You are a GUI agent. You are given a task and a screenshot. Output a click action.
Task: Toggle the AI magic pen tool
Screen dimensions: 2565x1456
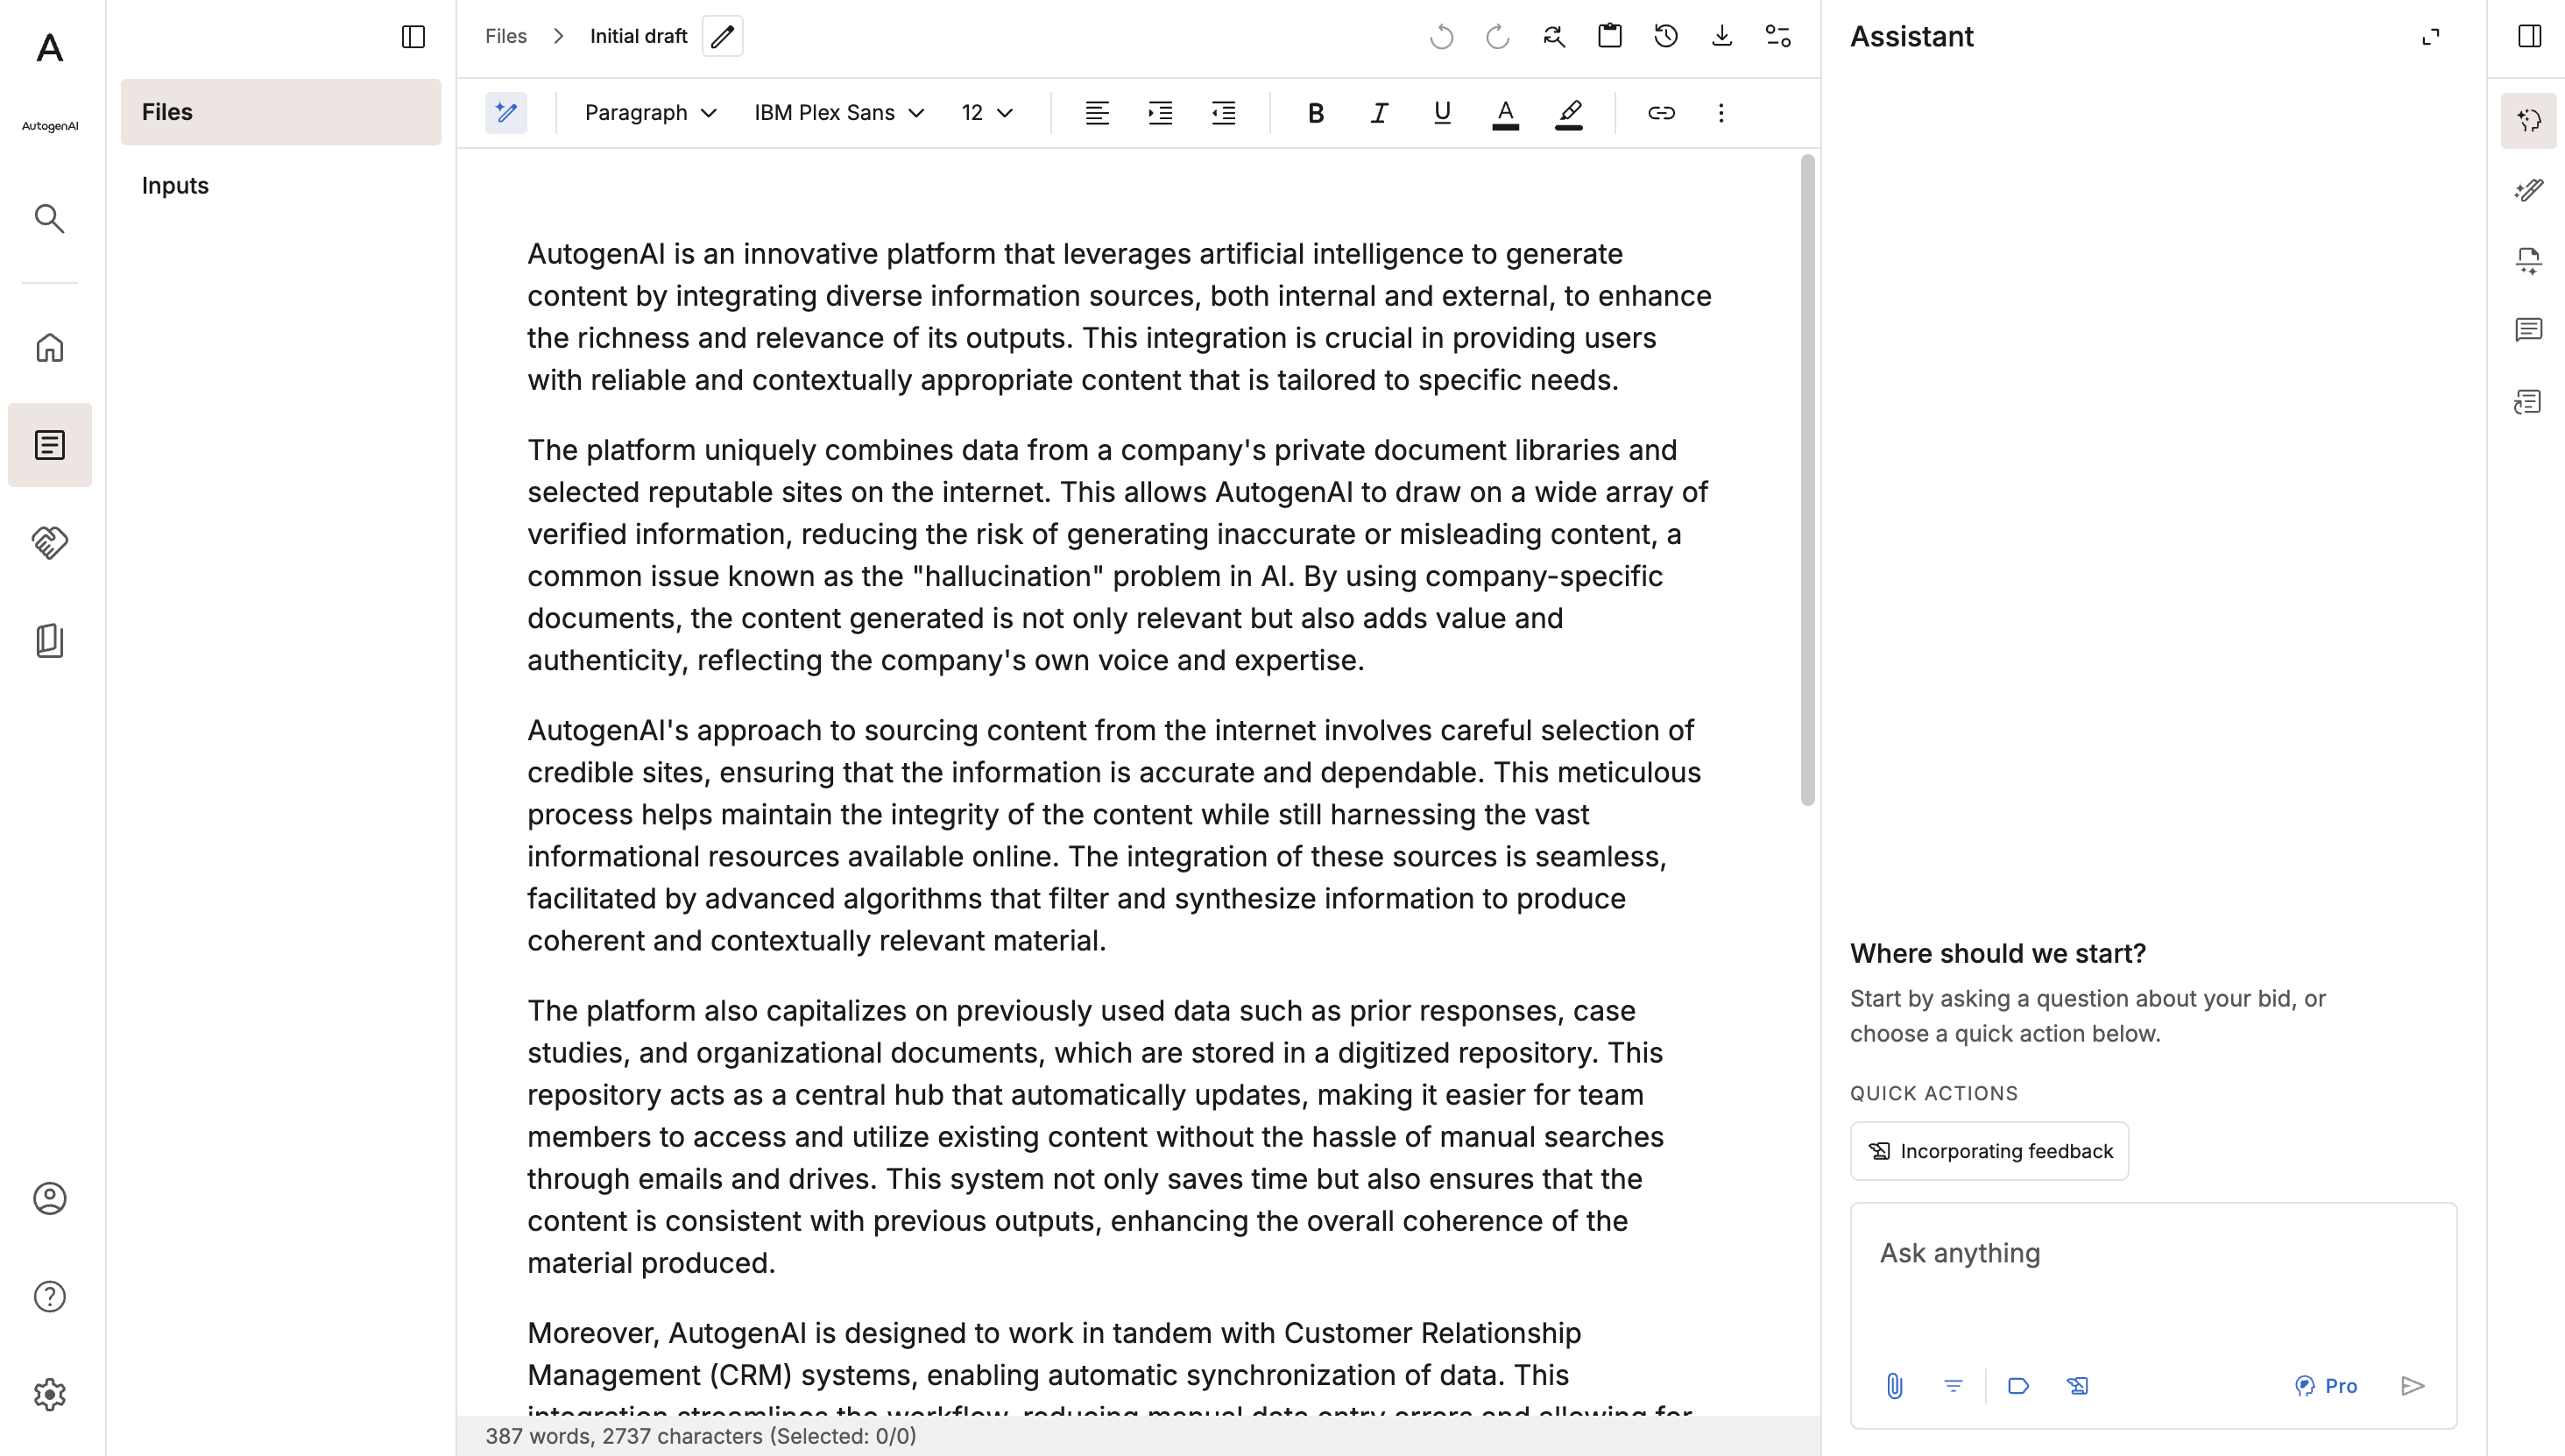506,113
